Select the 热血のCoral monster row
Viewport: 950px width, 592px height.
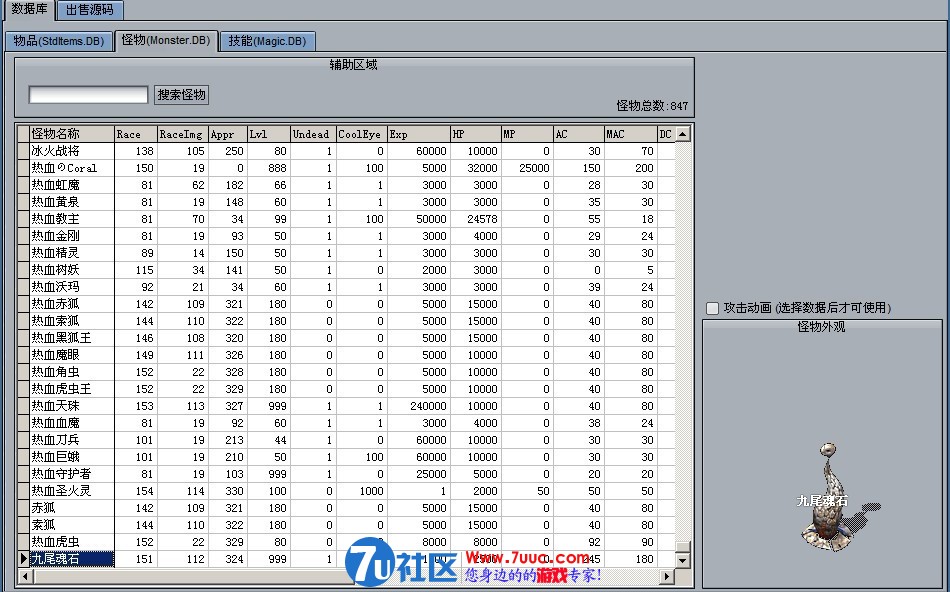pyautogui.click(x=345, y=168)
